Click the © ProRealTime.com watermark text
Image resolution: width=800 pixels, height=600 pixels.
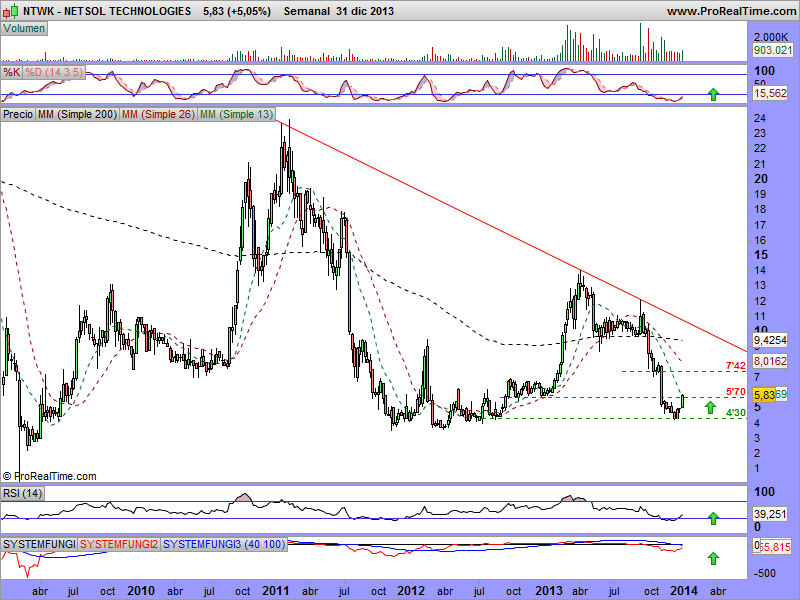pos(49,476)
